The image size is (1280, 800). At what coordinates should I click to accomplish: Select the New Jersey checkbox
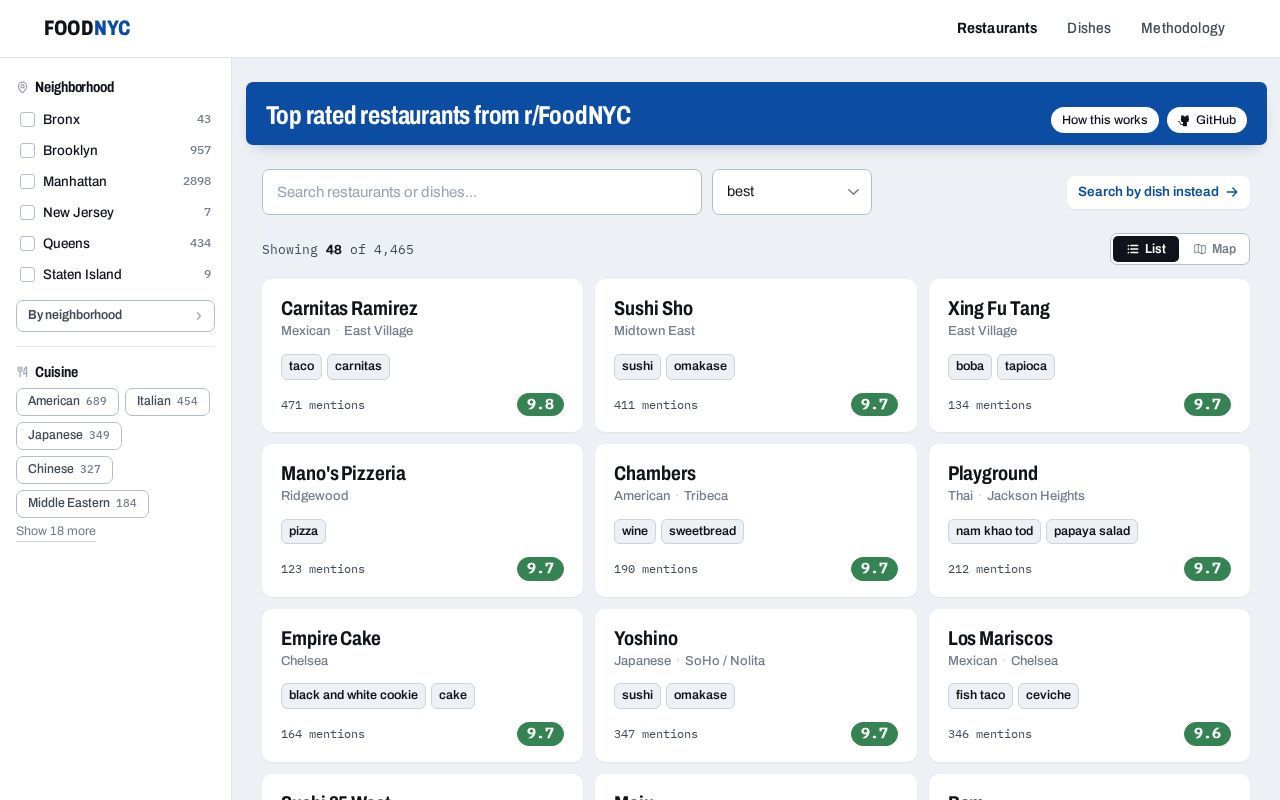pyautogui.click(x=28, y=213)
